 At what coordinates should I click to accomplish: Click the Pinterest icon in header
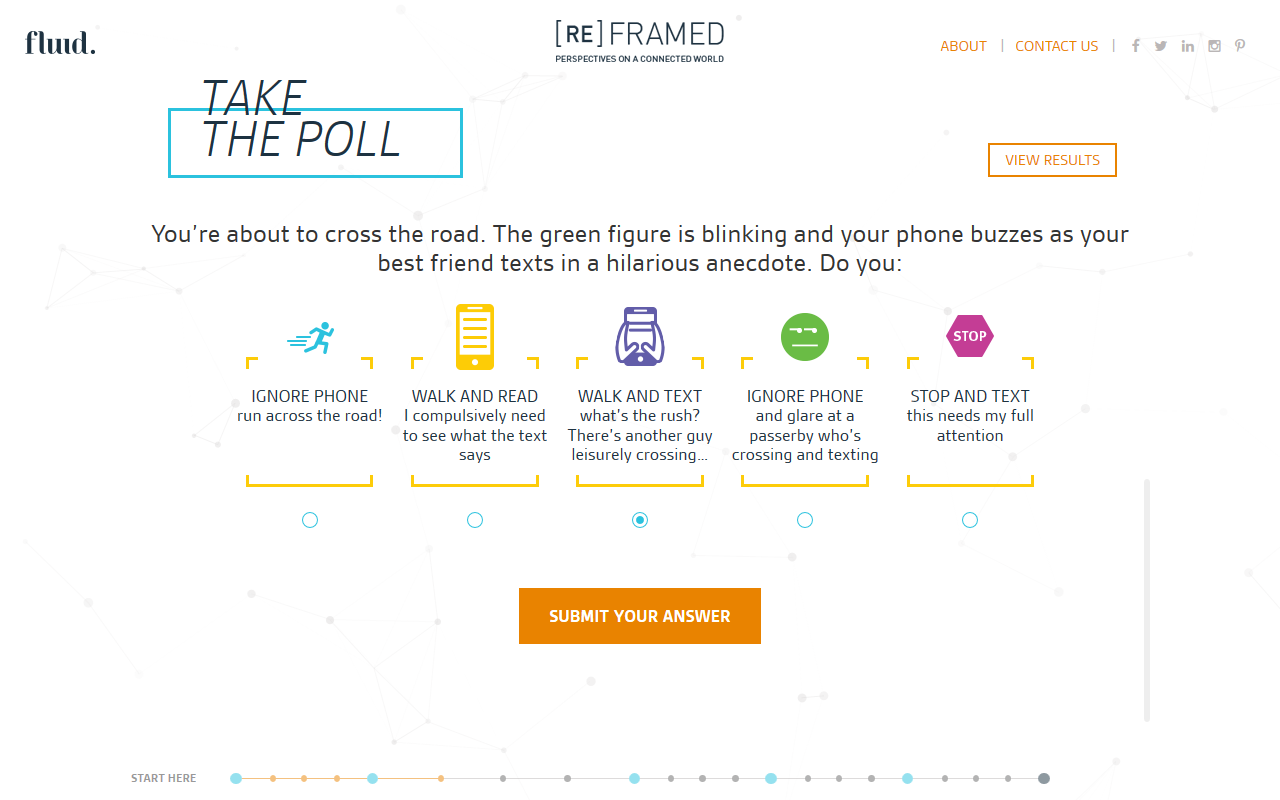(1240, 46)
